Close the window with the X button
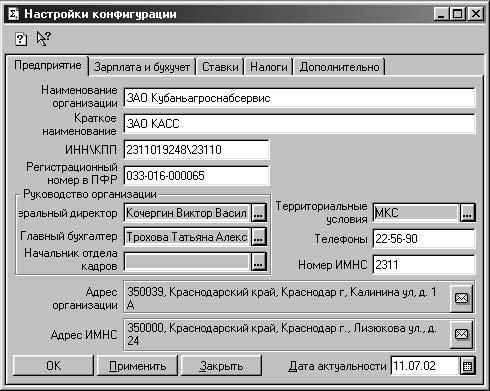Image resolution: width=490 pixels, height=391 pixels. [x=476, y=14]
